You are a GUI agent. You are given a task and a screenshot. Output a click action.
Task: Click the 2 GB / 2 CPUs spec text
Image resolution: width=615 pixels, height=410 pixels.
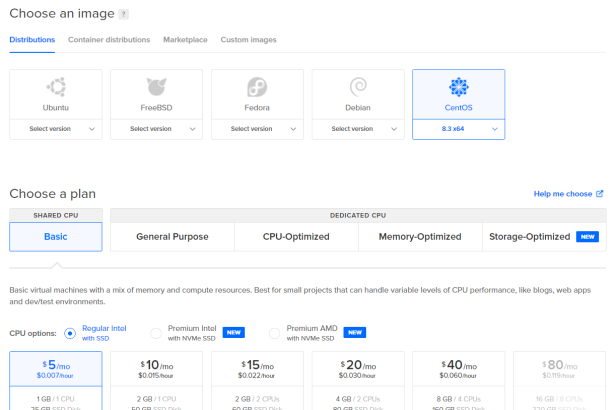pyautogui.click(x=257, y=399)
